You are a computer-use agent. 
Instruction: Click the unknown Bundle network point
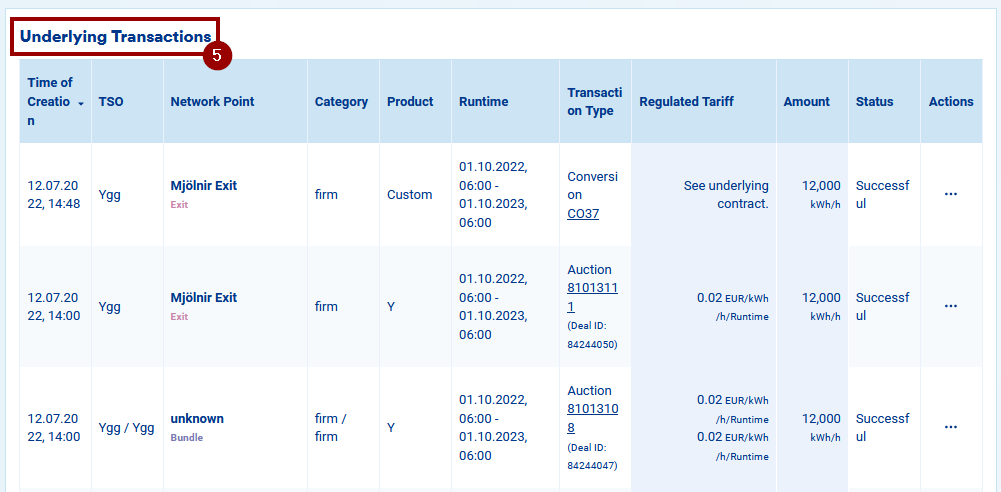[197, 418]
